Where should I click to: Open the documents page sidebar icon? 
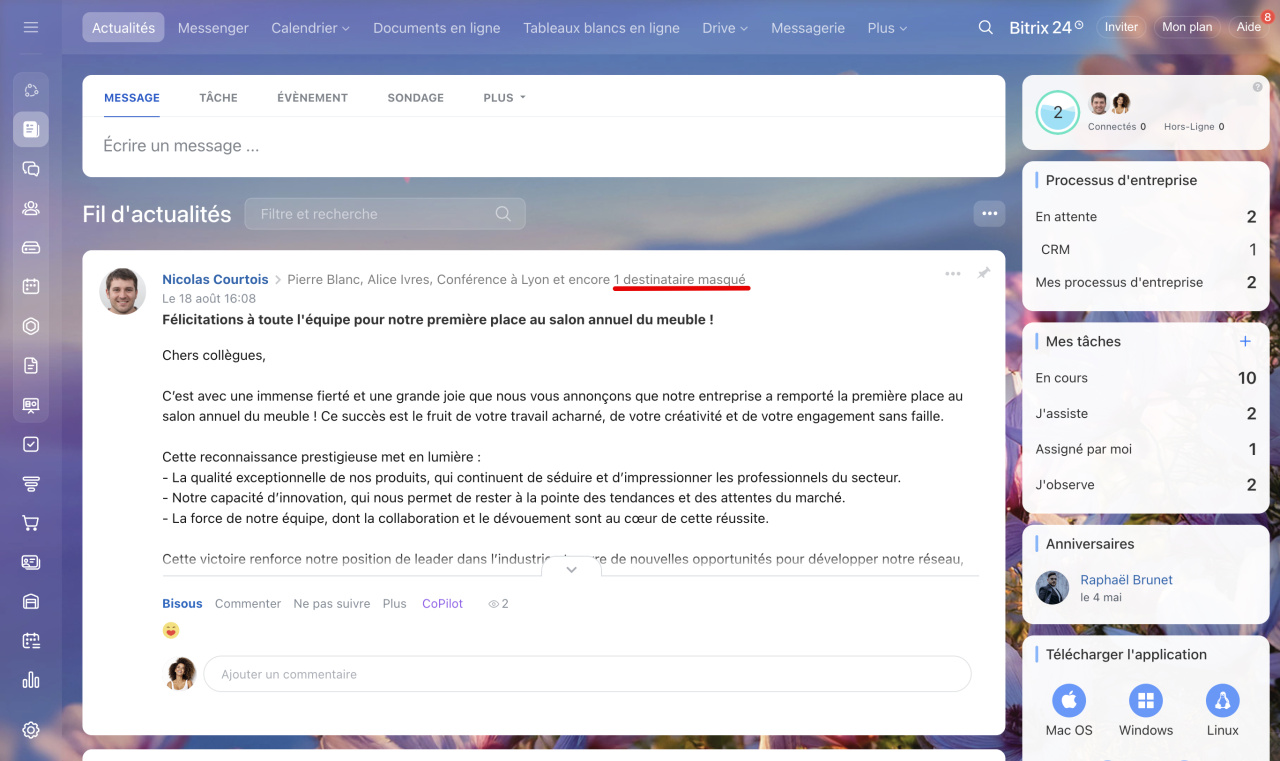(x=31, y=365)
